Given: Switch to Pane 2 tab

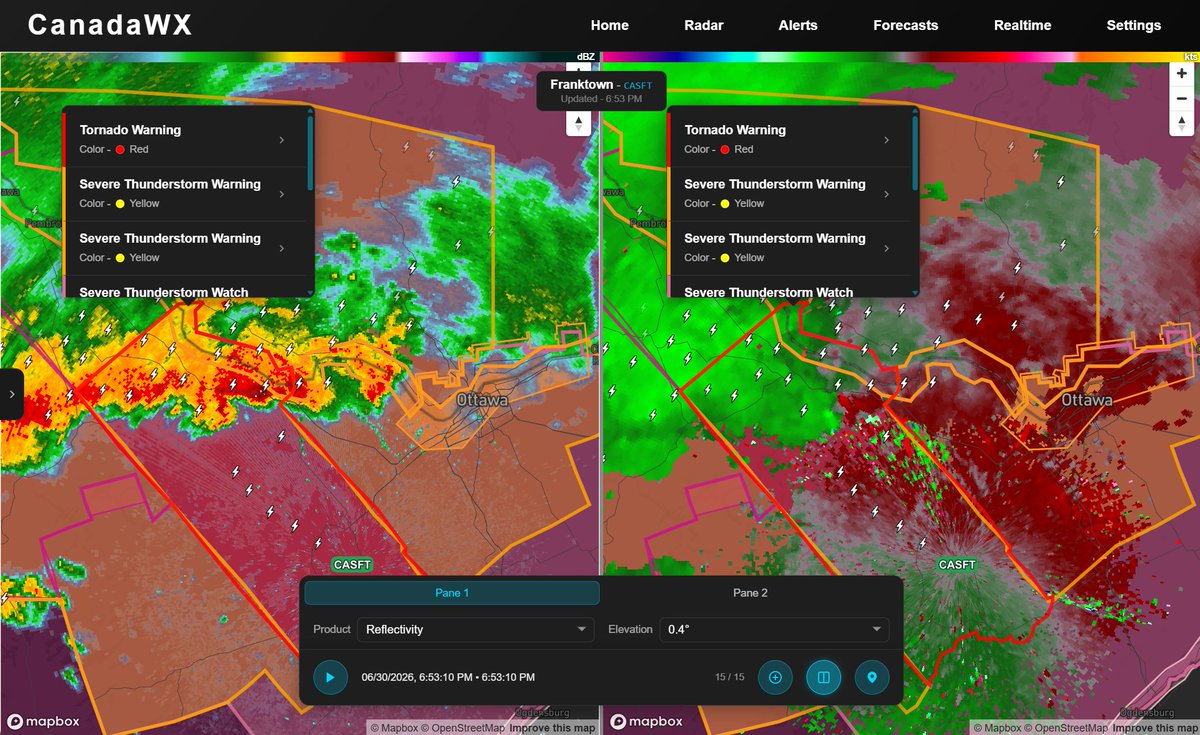Looking at the screenshot, I should (750, 593).
